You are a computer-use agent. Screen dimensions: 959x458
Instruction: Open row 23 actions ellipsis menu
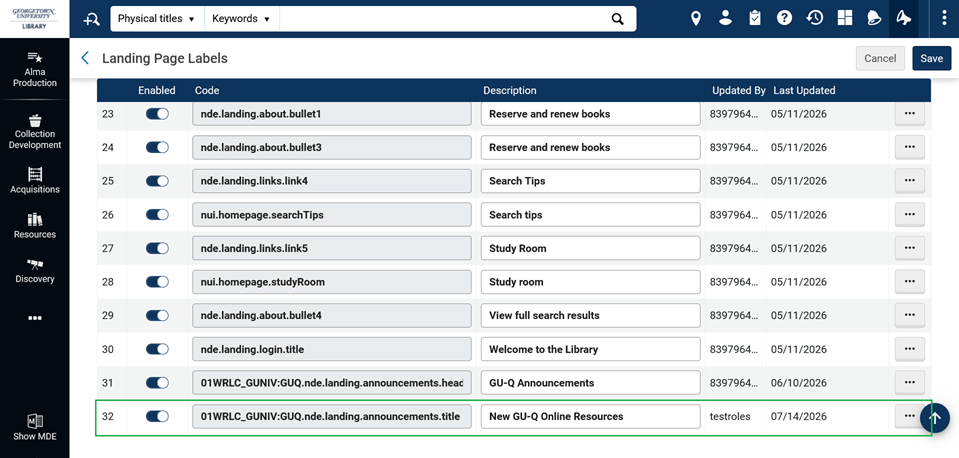[x=909, y=114]
